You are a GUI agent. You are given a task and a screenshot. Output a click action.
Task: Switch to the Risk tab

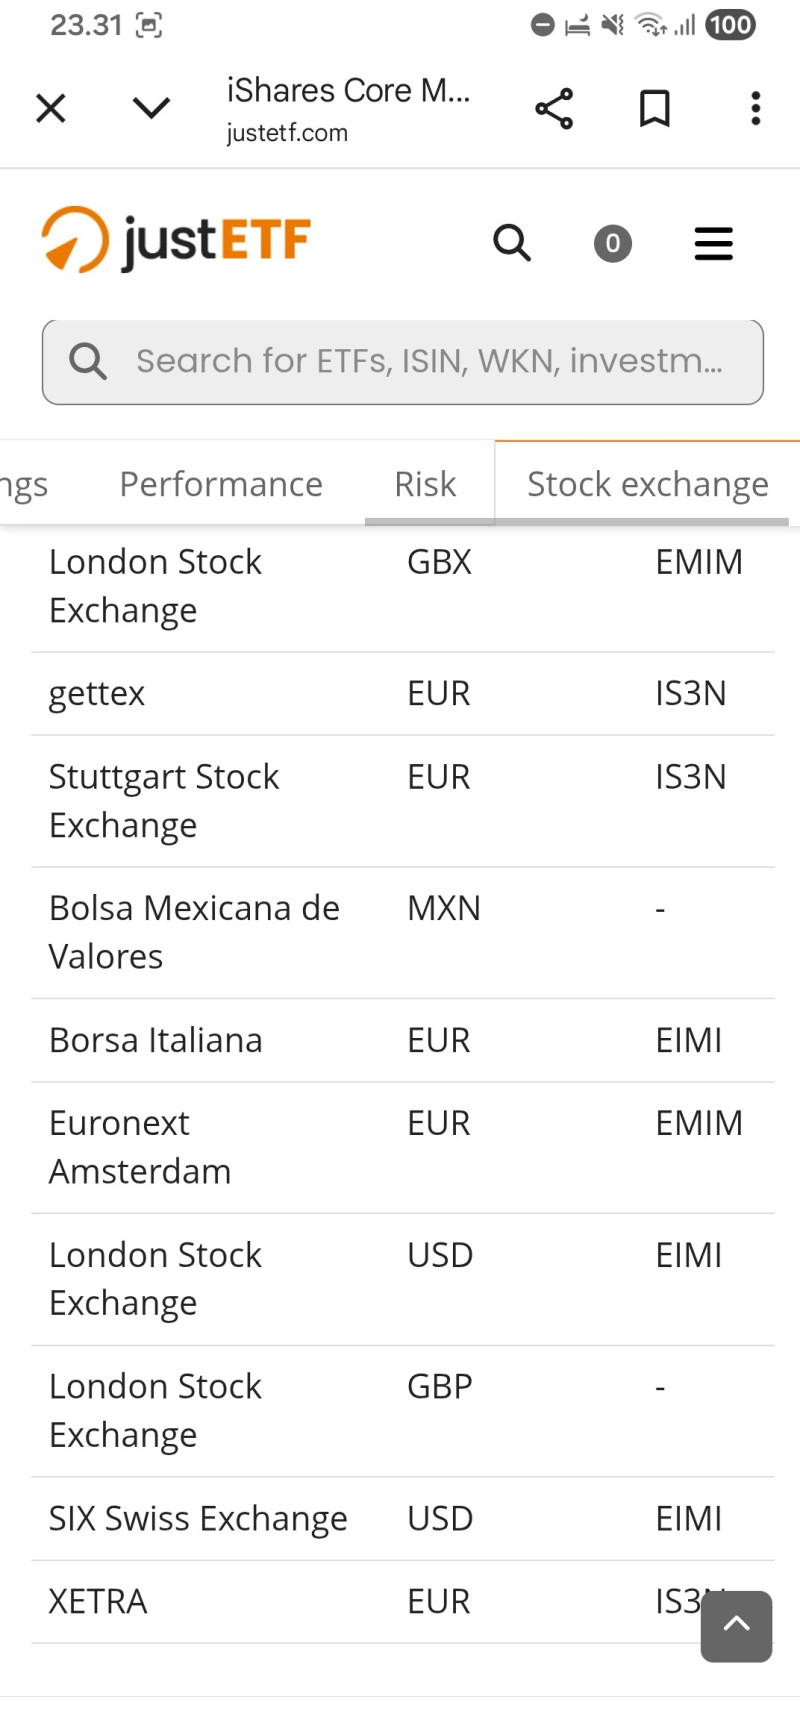click(x=425, y=484)
